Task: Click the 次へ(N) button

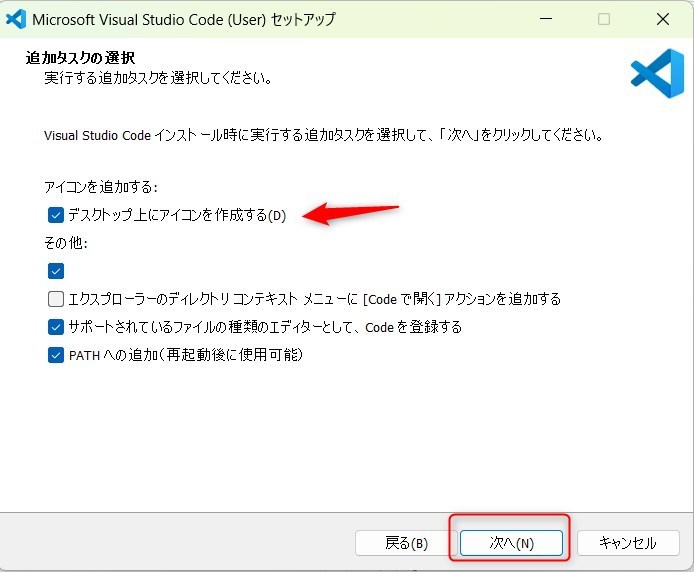Action: 511,543
